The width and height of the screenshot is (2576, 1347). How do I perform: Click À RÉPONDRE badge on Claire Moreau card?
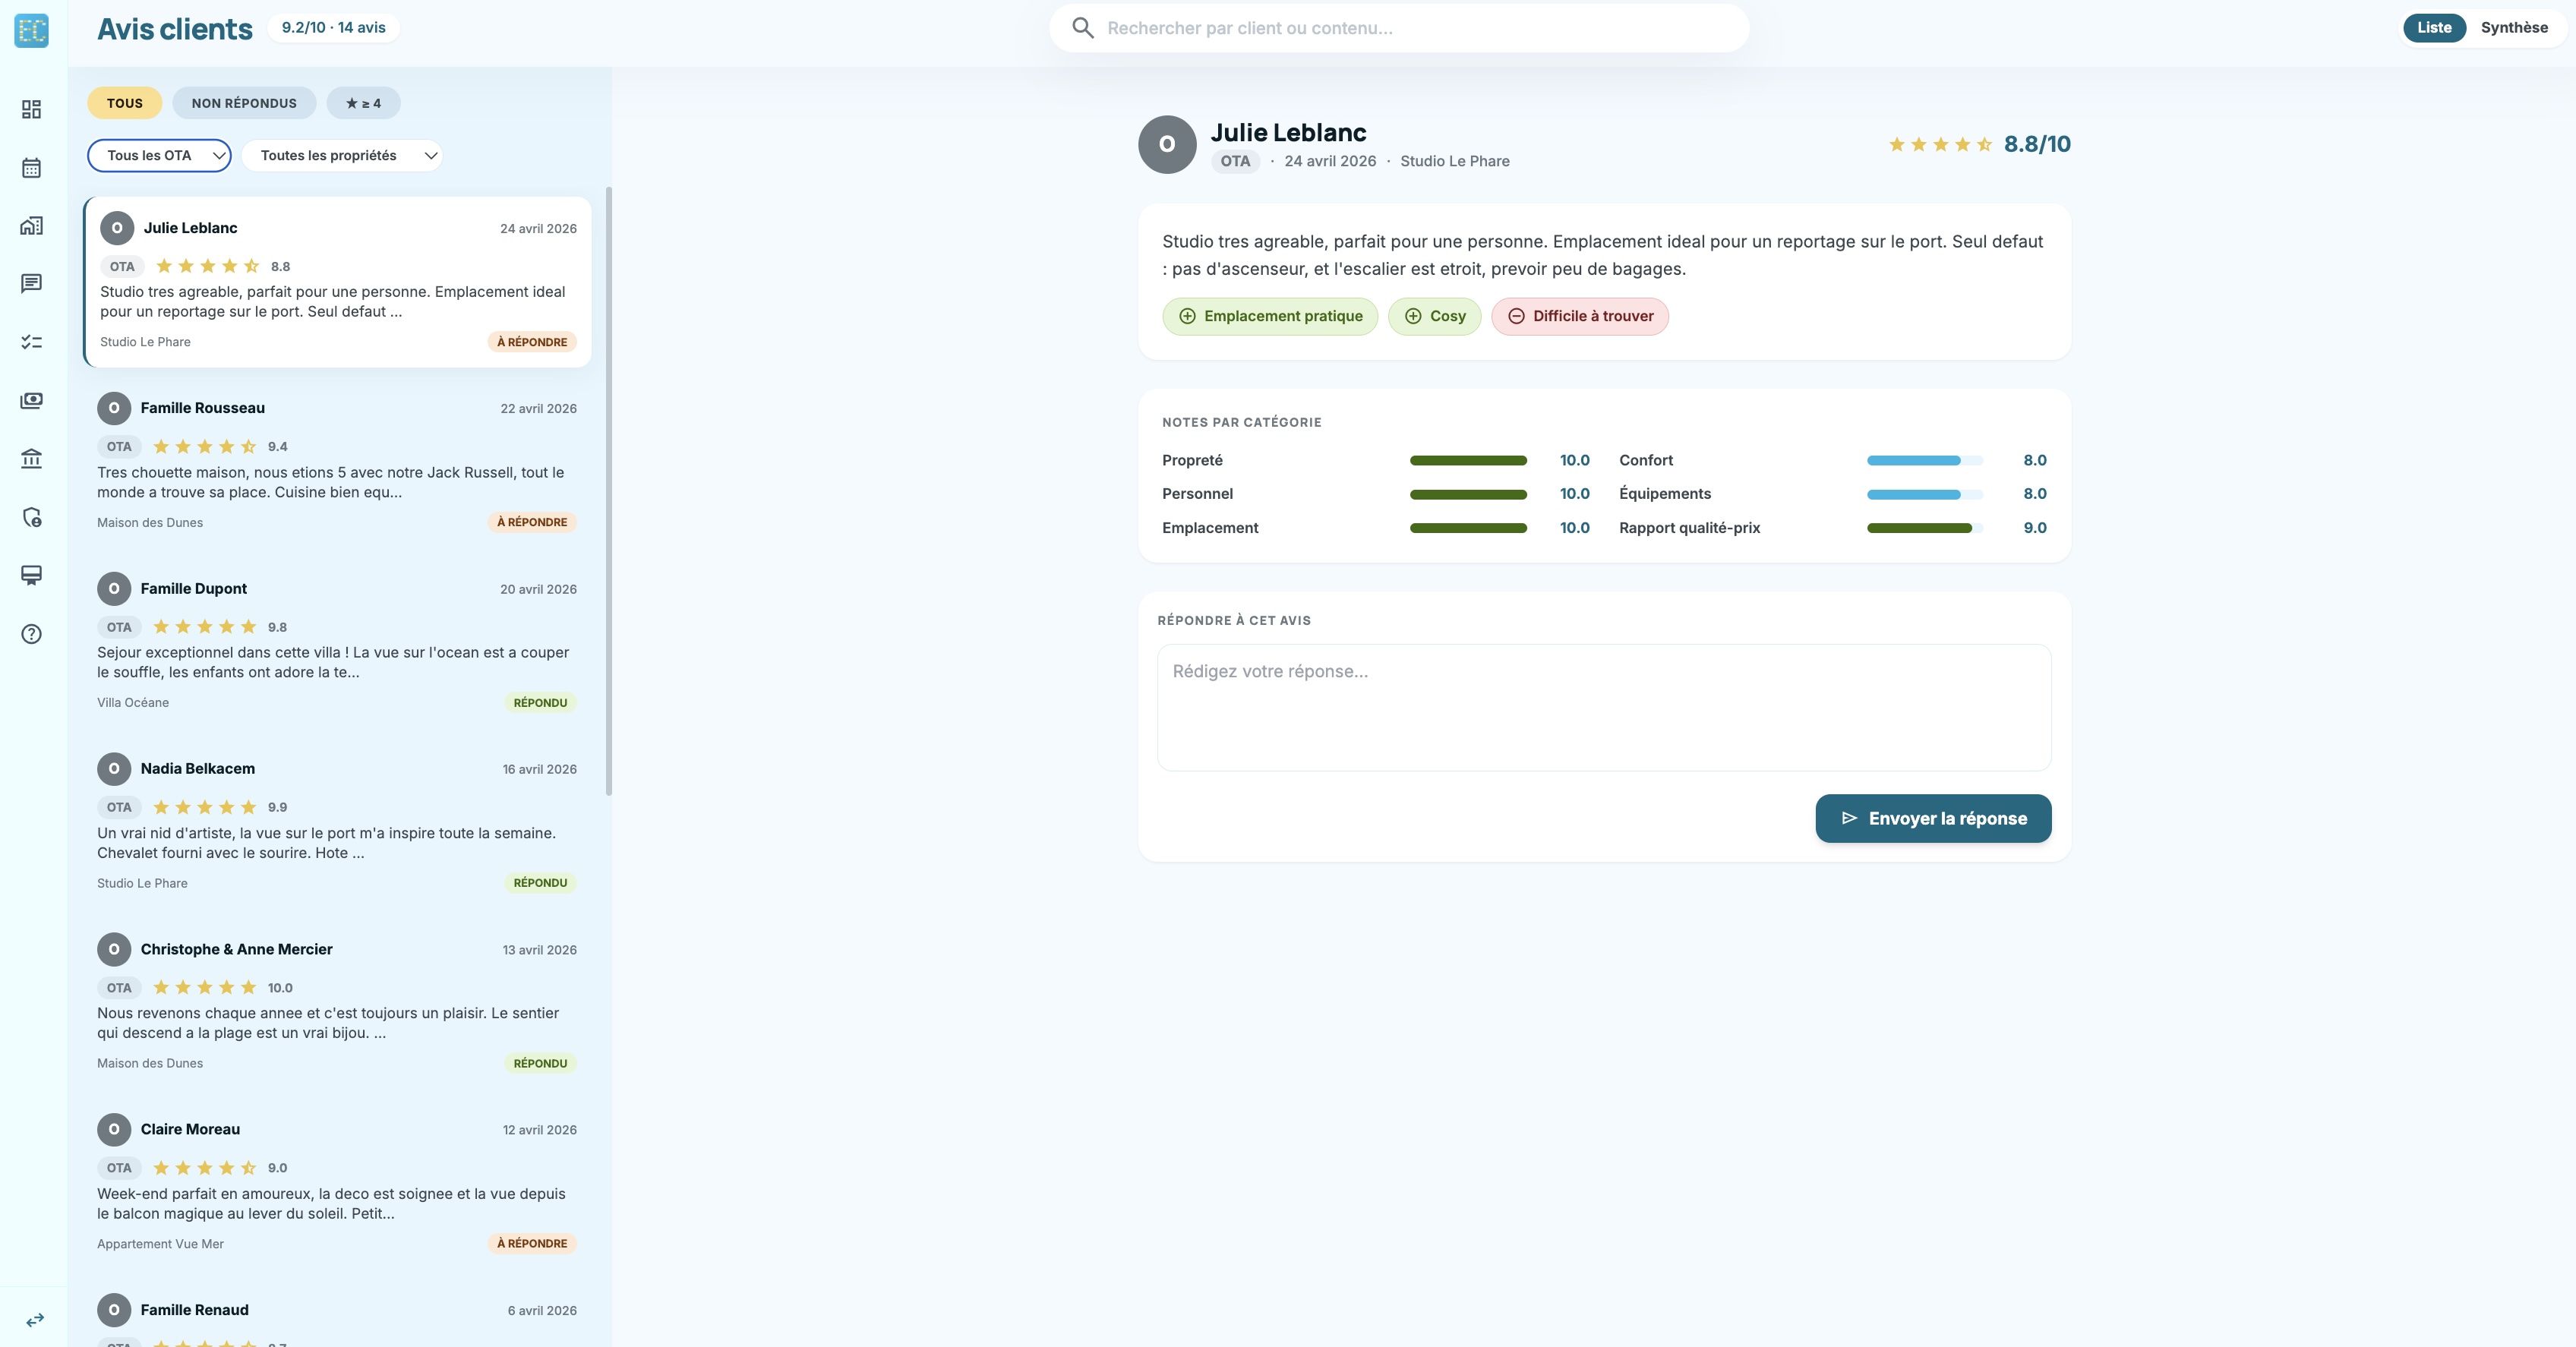(532, 1244)
